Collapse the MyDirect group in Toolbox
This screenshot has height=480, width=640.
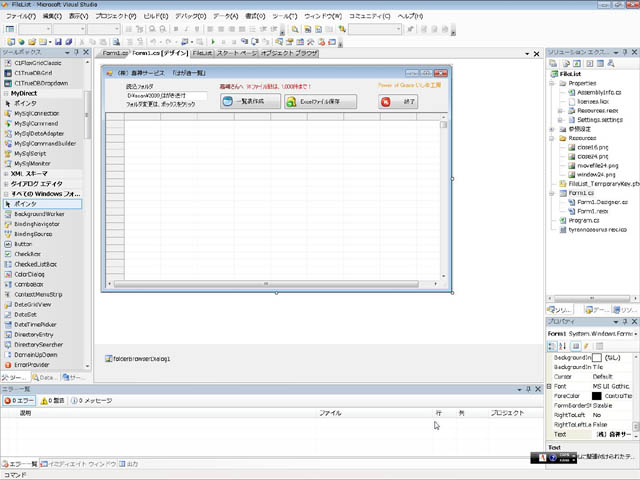[x=6, y=93]
